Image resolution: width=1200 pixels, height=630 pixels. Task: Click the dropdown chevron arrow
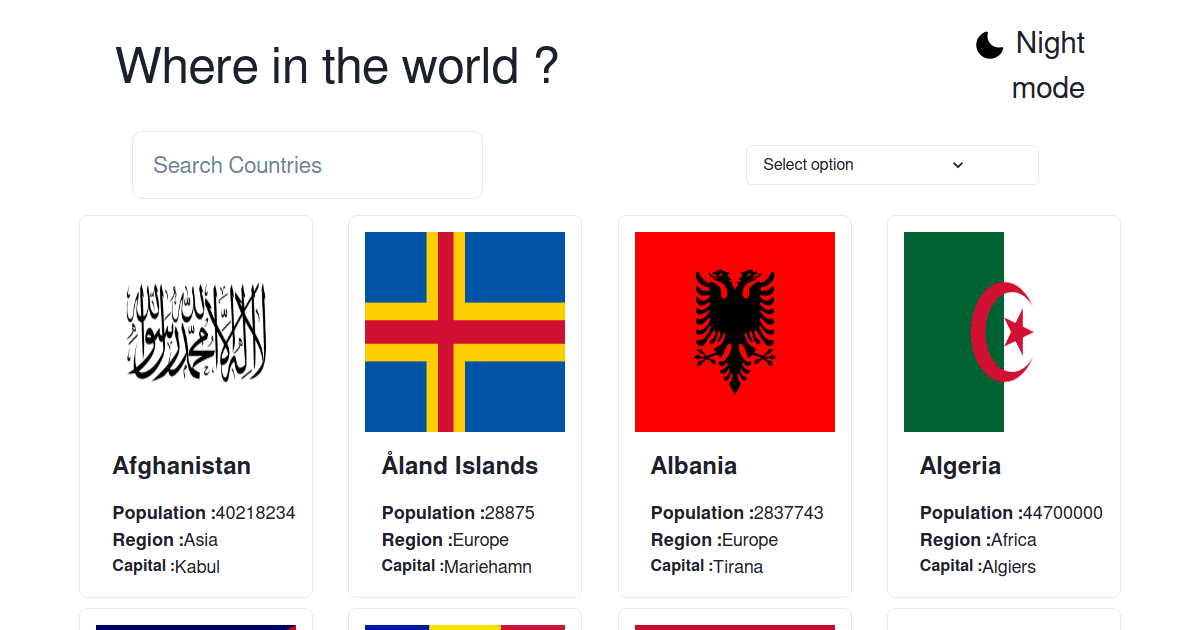pyautogui.click(x=956, y=164)
